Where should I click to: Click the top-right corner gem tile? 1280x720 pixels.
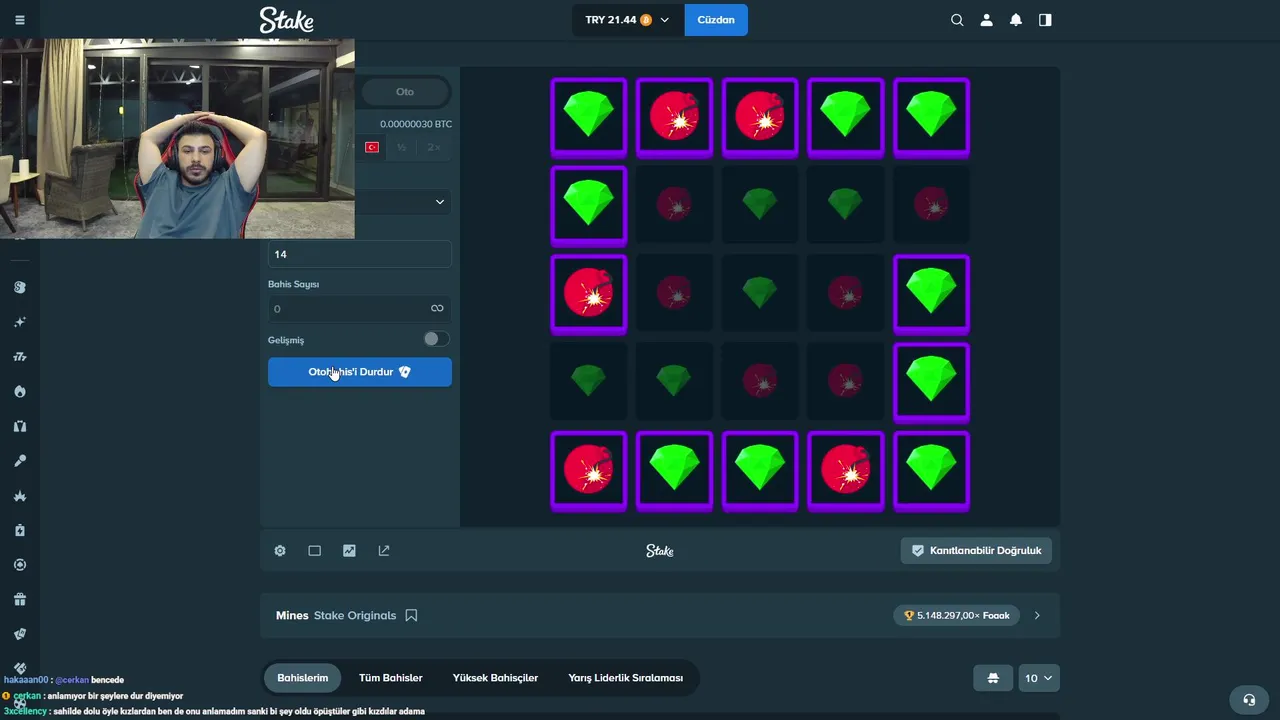tap(931, 117)
